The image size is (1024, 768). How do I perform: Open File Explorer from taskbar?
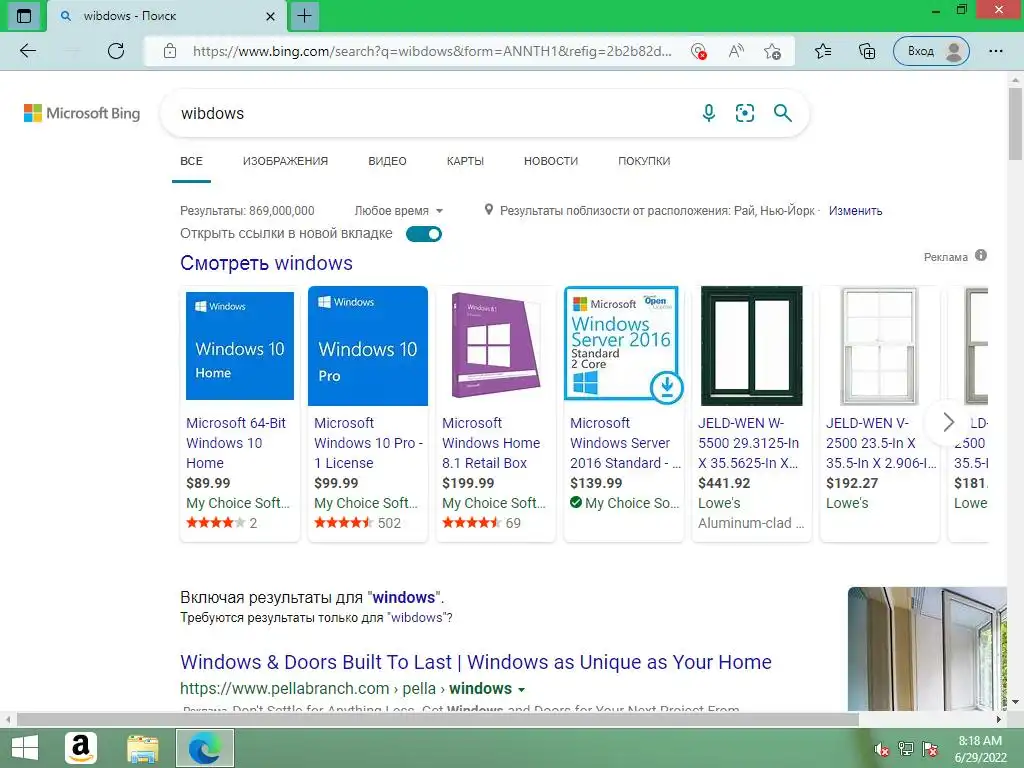point(142,748)
